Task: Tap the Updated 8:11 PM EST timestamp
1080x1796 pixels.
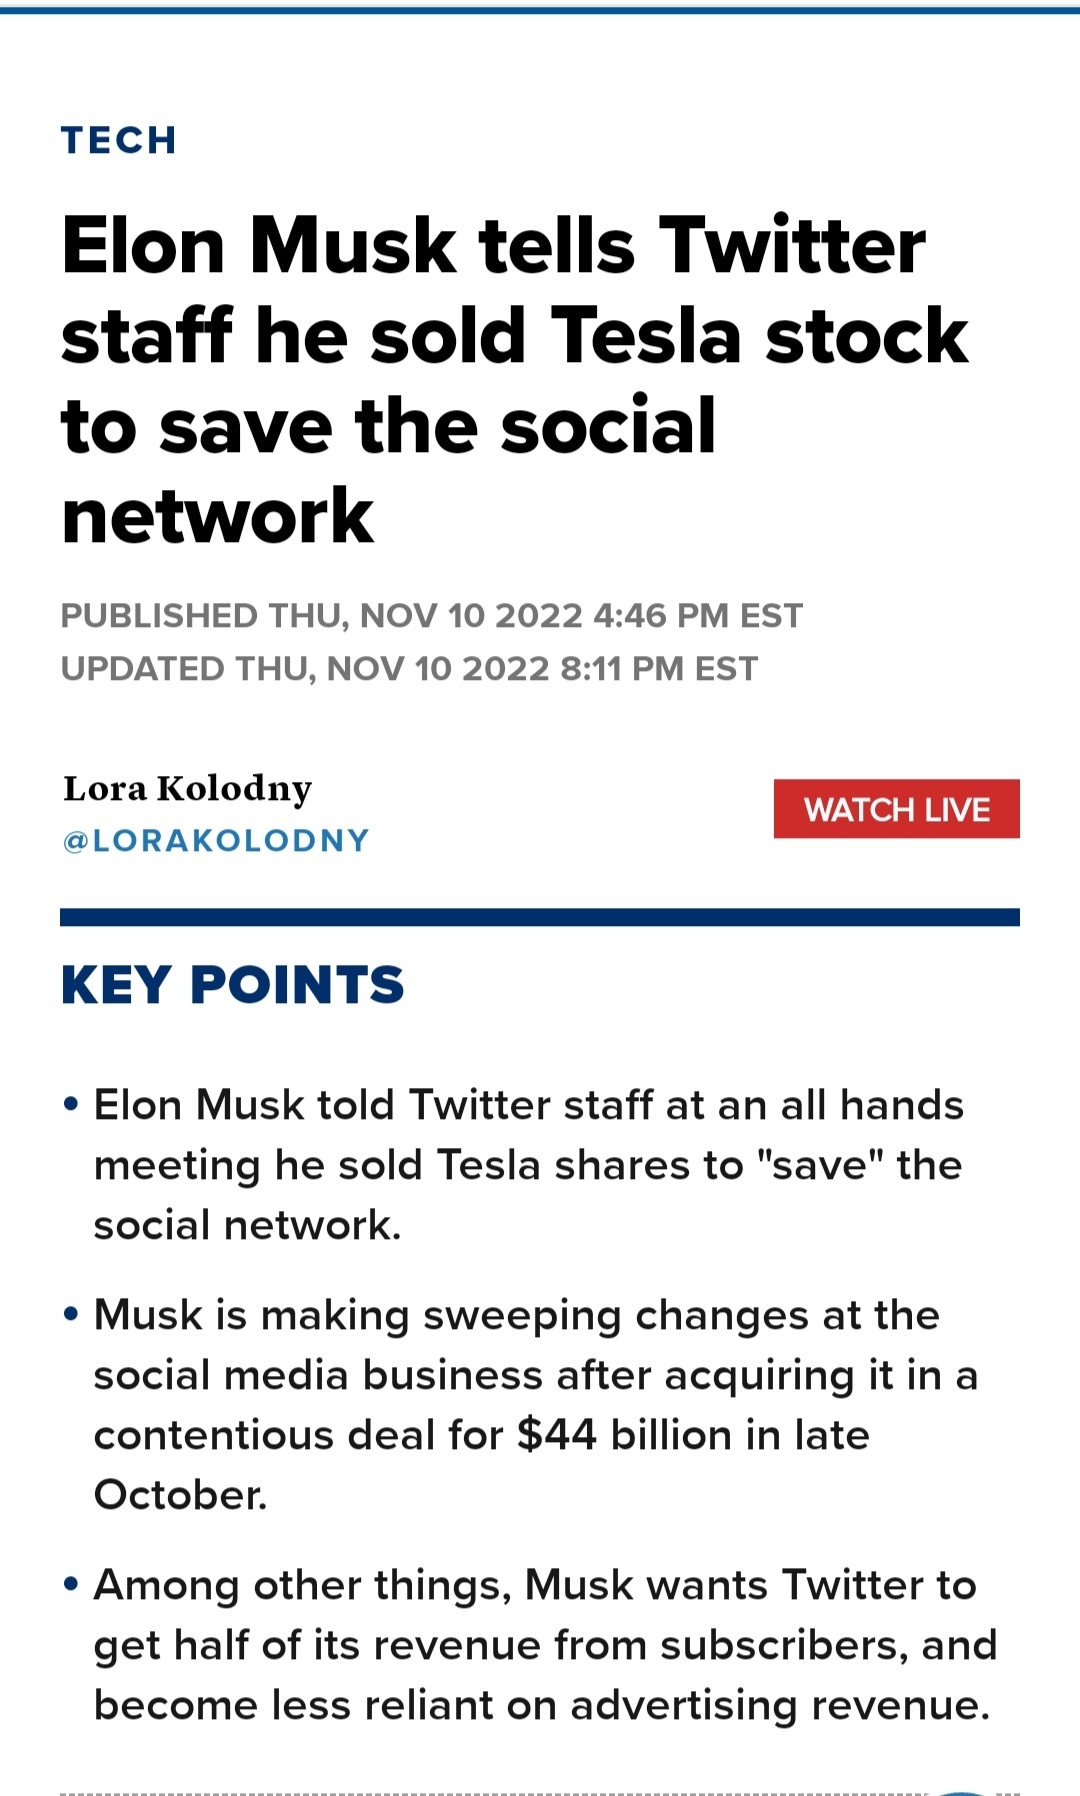Action: pos(409,668)
